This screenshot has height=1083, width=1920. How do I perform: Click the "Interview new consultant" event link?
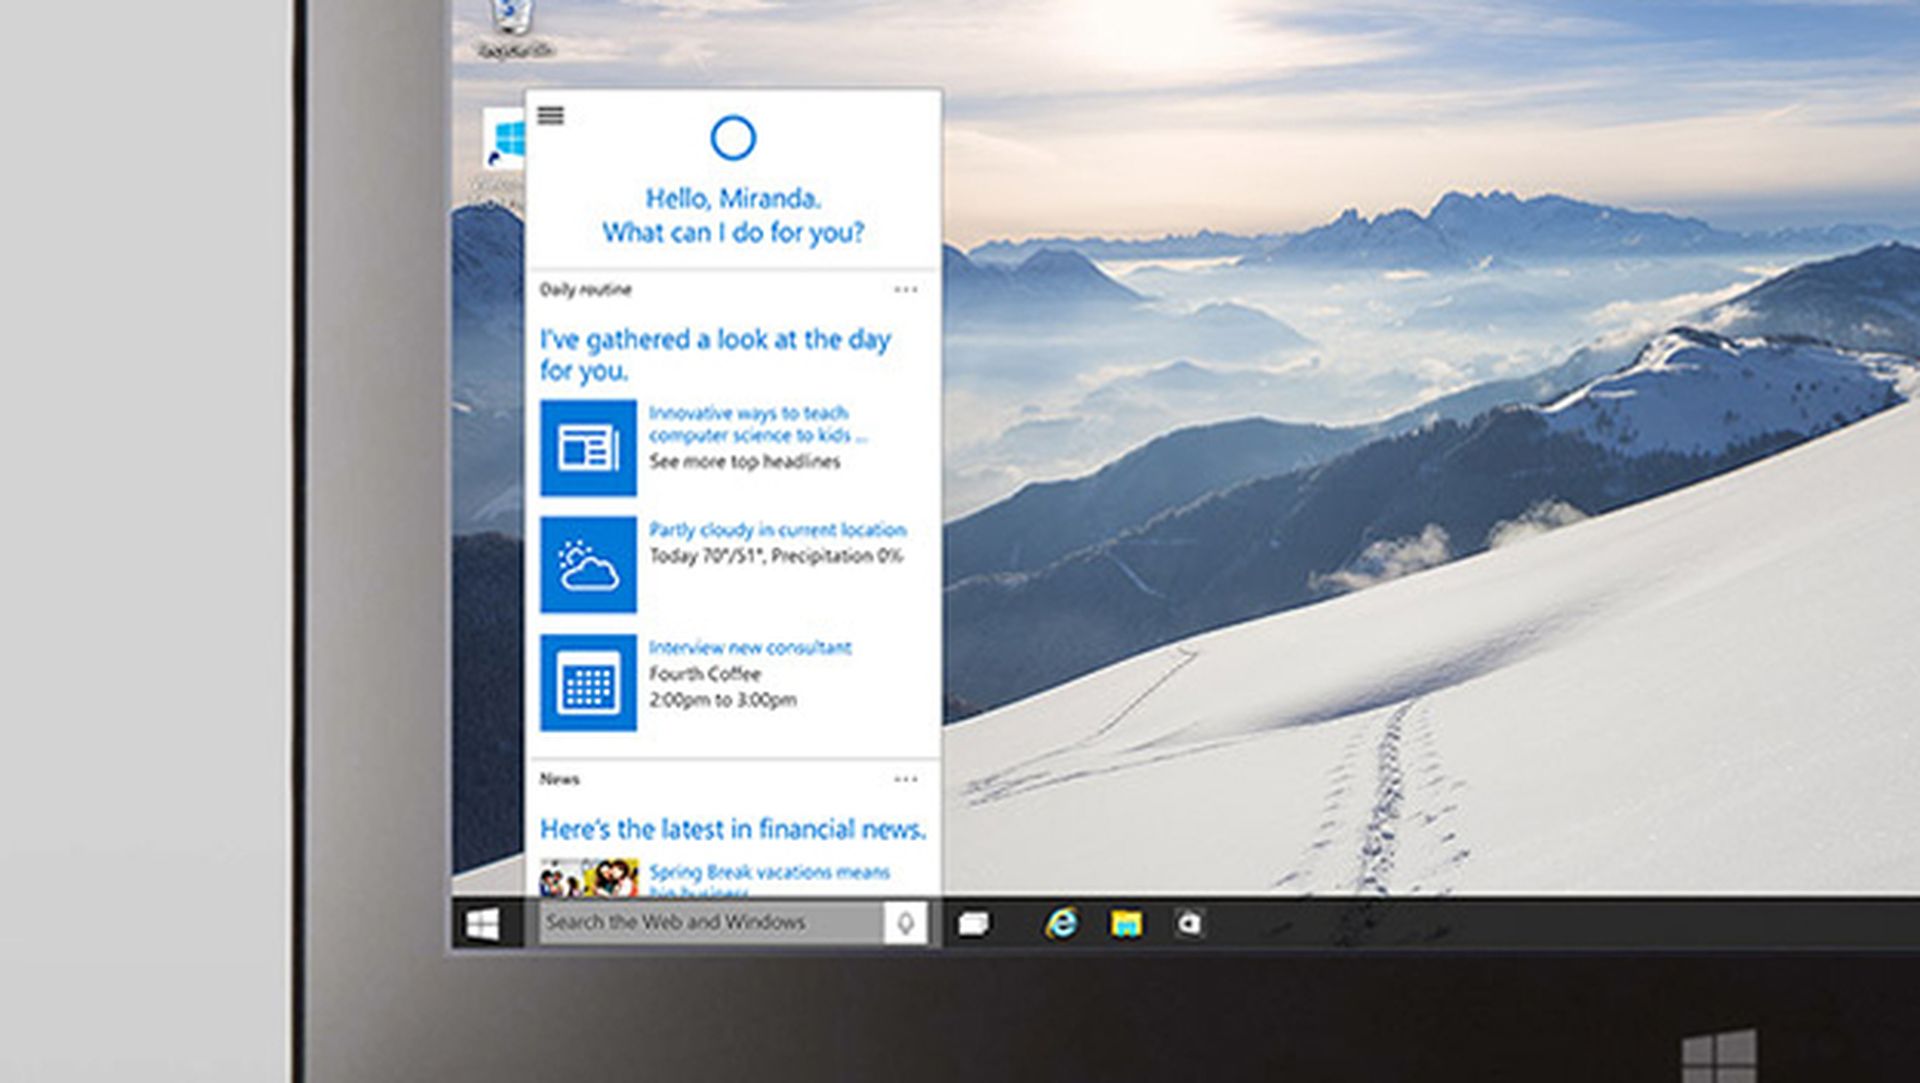[750, 647]
